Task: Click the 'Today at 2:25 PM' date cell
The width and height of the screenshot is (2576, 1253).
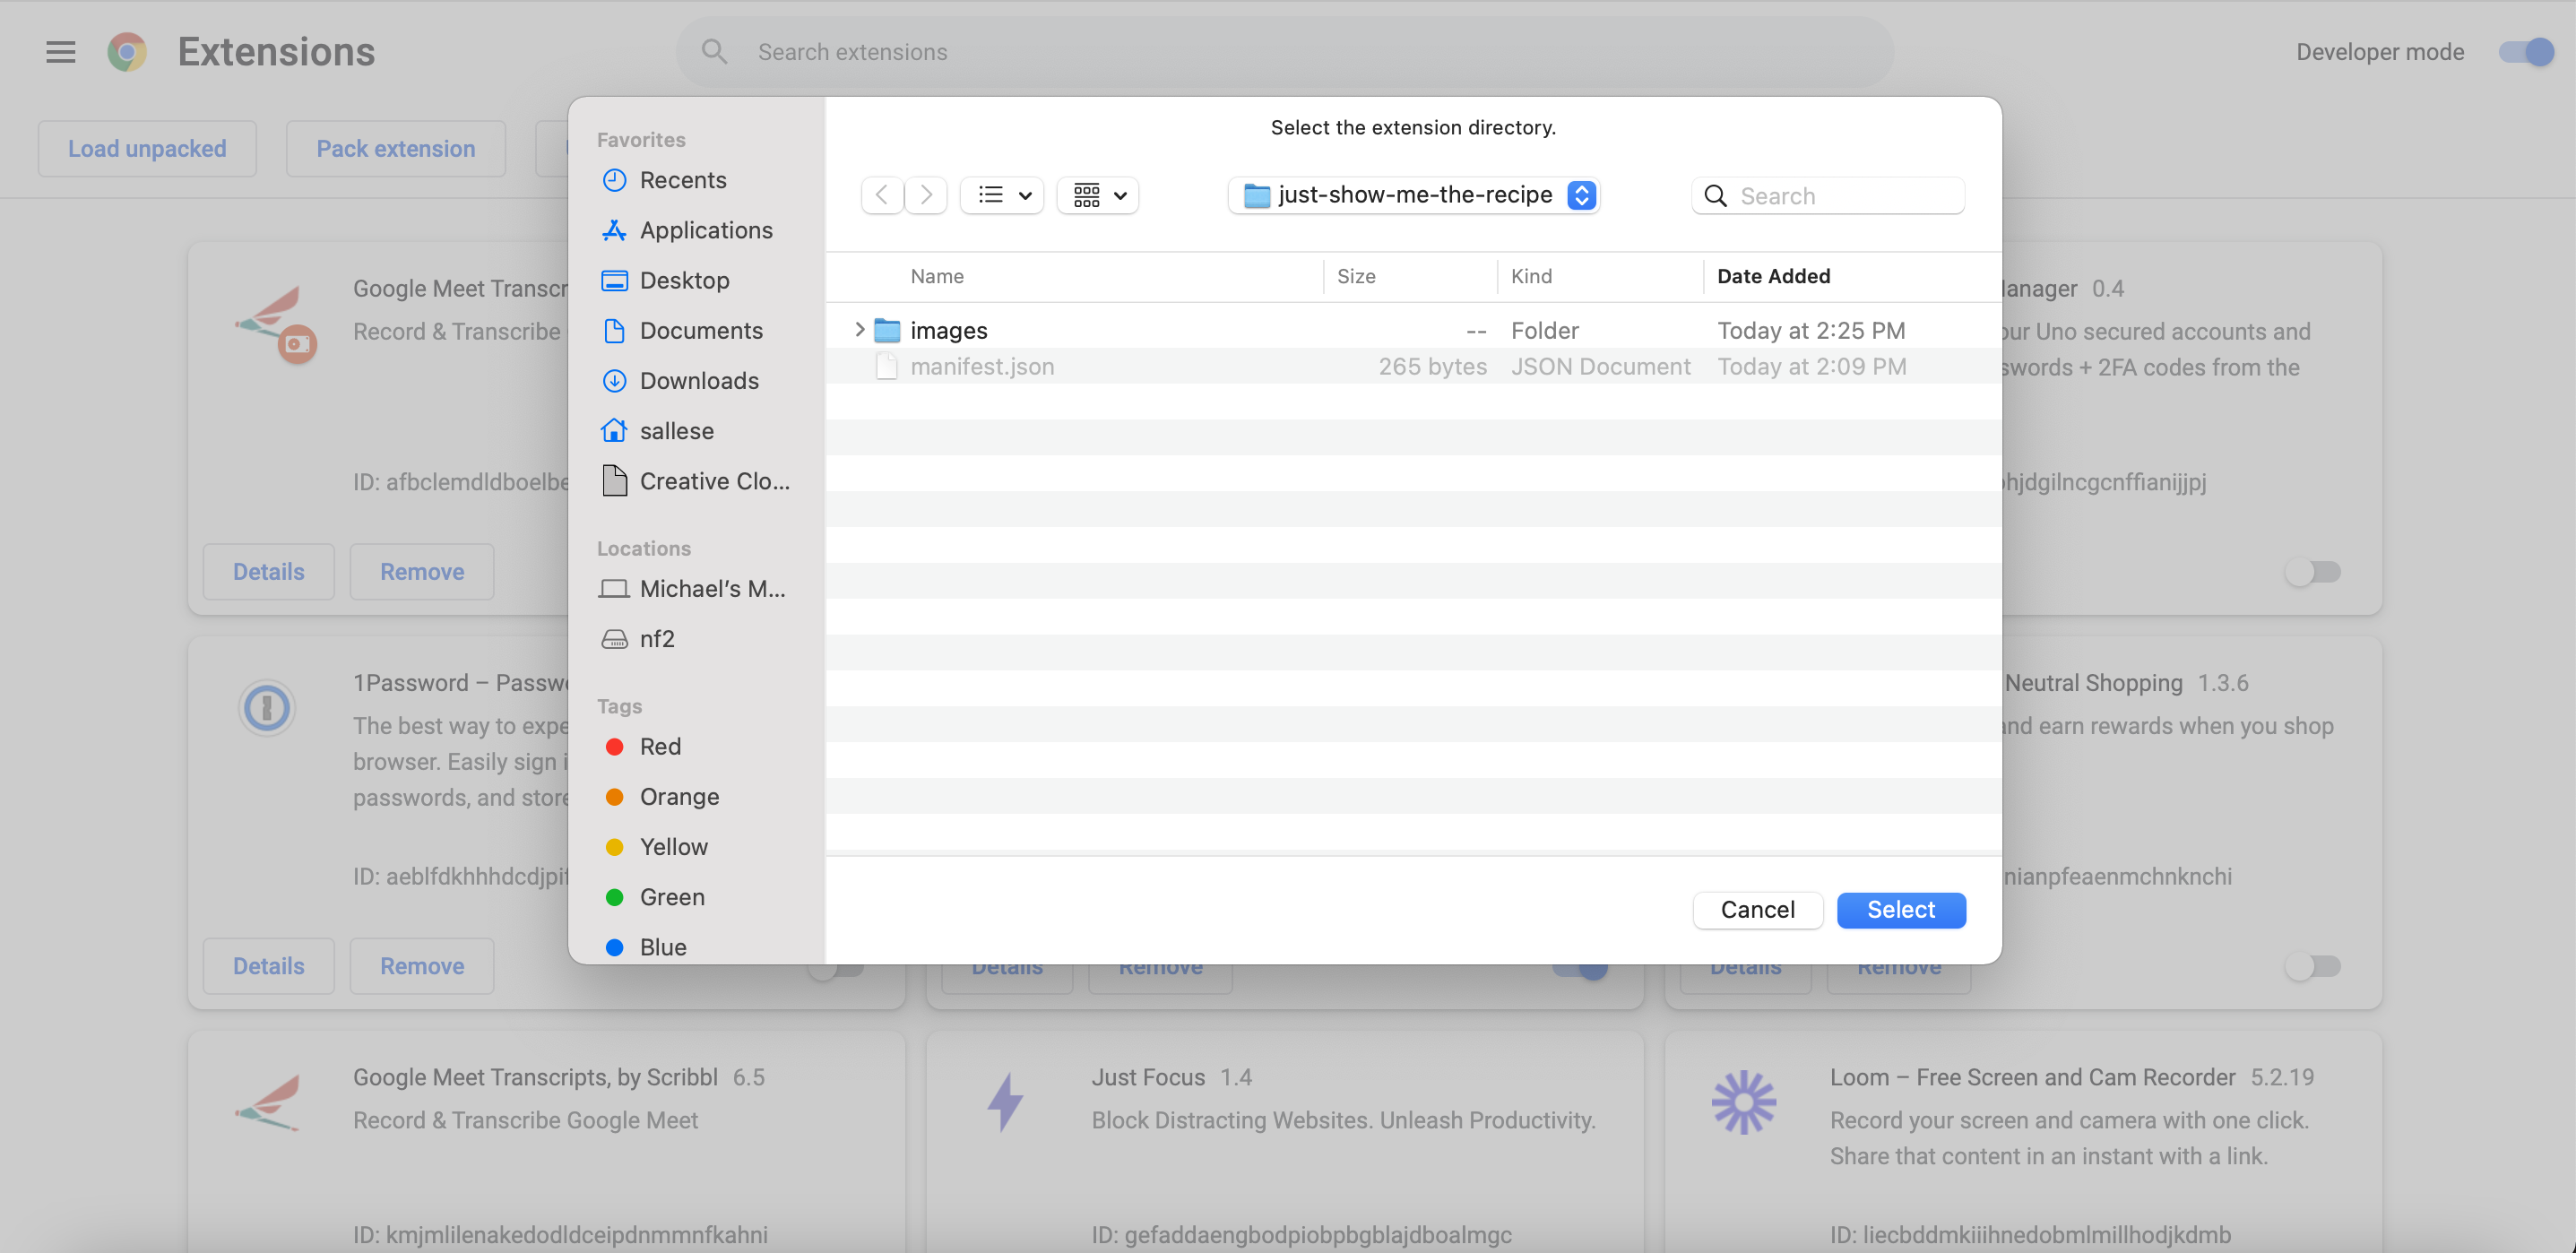Action: [x=1811, y=330]
